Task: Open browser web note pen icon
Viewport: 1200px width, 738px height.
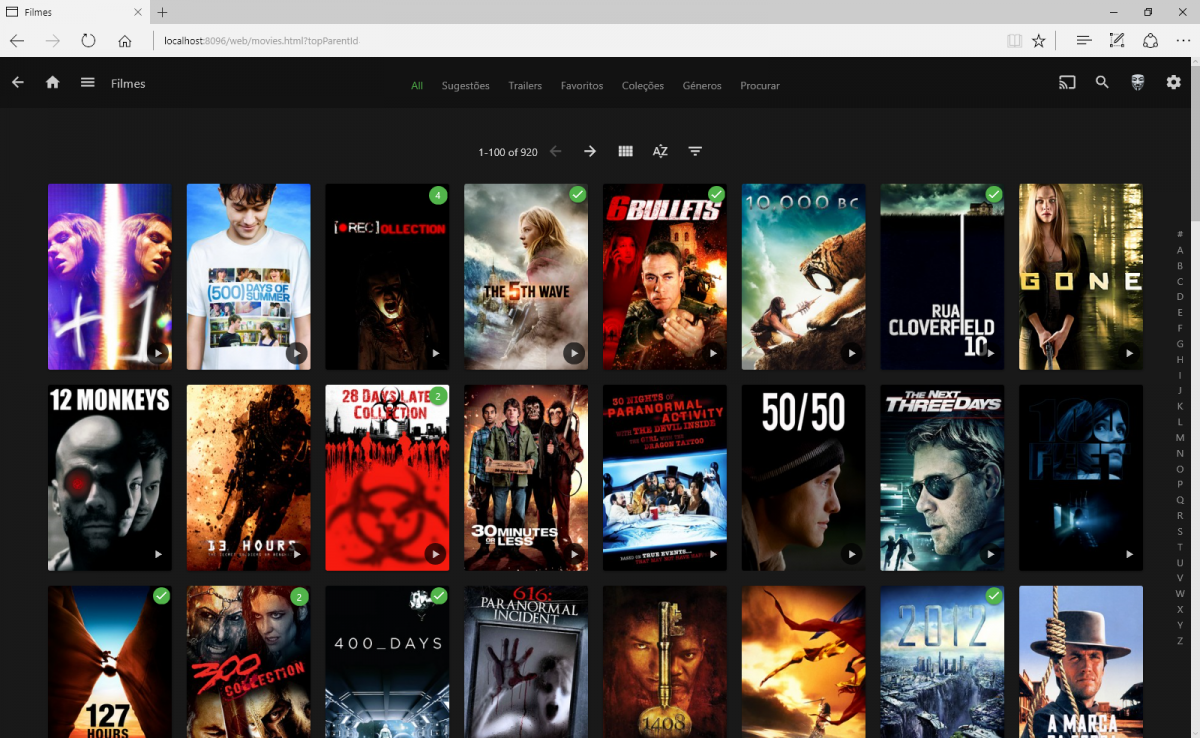Action: point(1117,41)
